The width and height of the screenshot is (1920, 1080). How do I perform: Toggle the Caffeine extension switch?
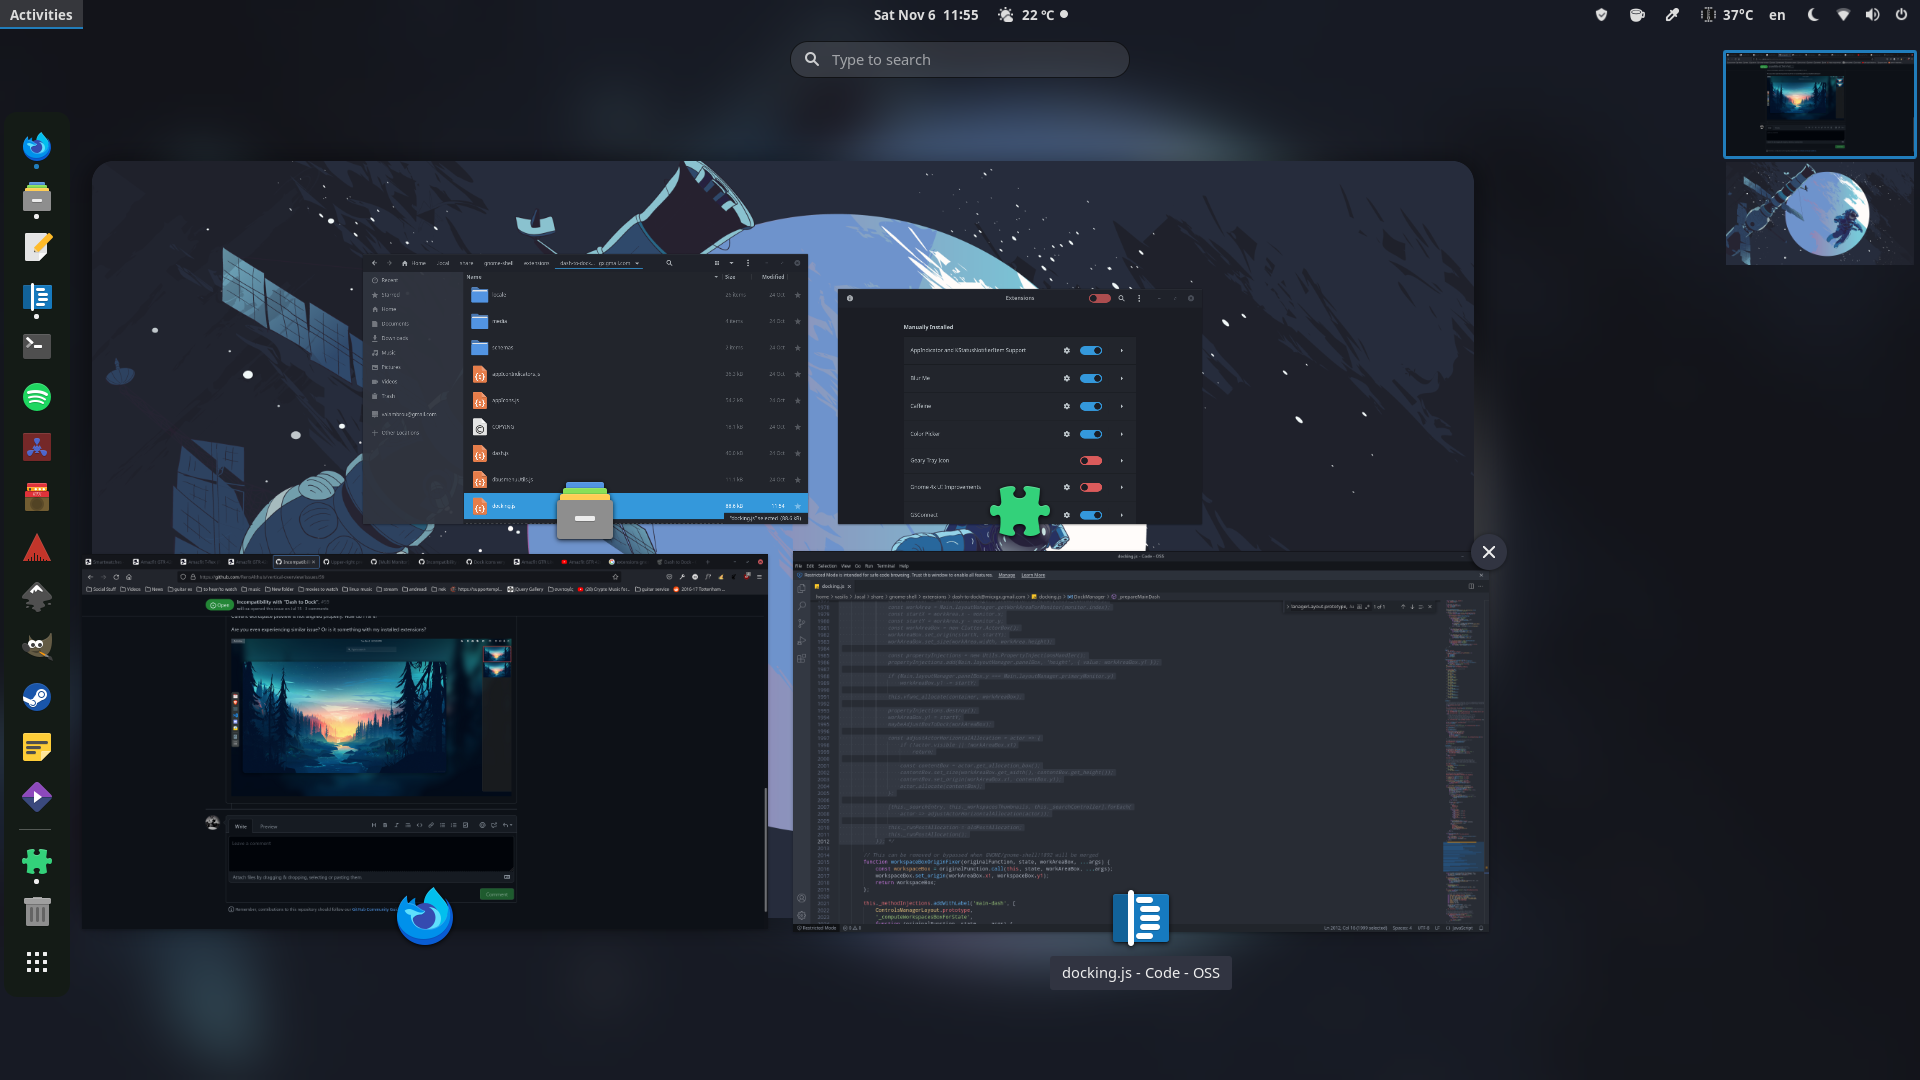click(x=1091, y=406)
